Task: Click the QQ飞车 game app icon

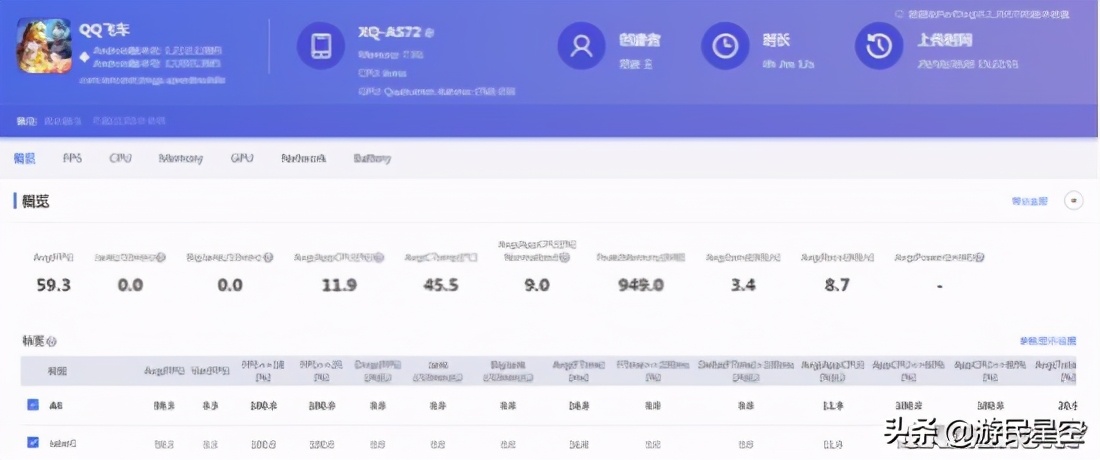Action: coord(44,46)
